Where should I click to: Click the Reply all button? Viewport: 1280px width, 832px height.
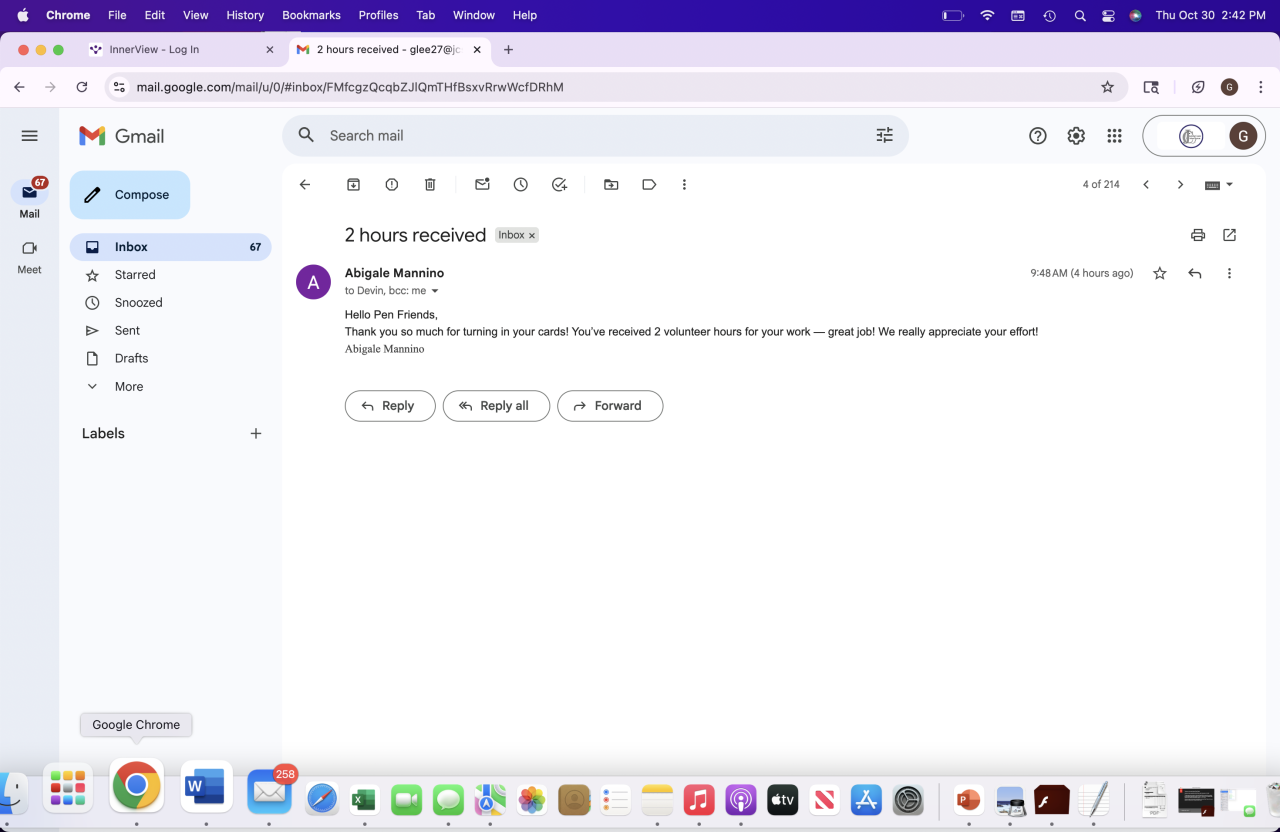click(496, 406)
